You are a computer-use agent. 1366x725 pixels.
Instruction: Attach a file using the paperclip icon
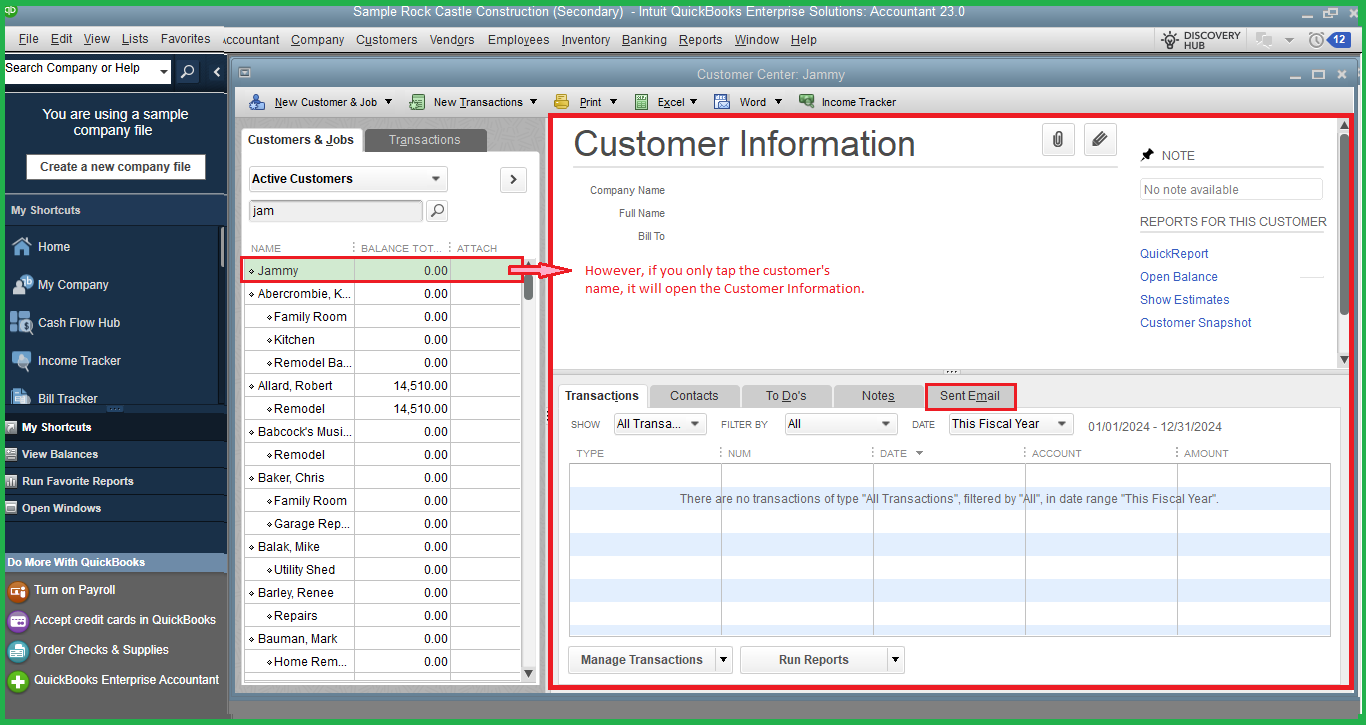[1058, 139]
